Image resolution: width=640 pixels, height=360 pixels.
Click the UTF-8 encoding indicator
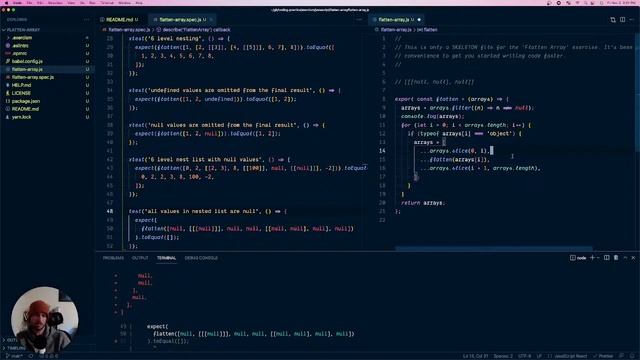[x=524, y=356]
